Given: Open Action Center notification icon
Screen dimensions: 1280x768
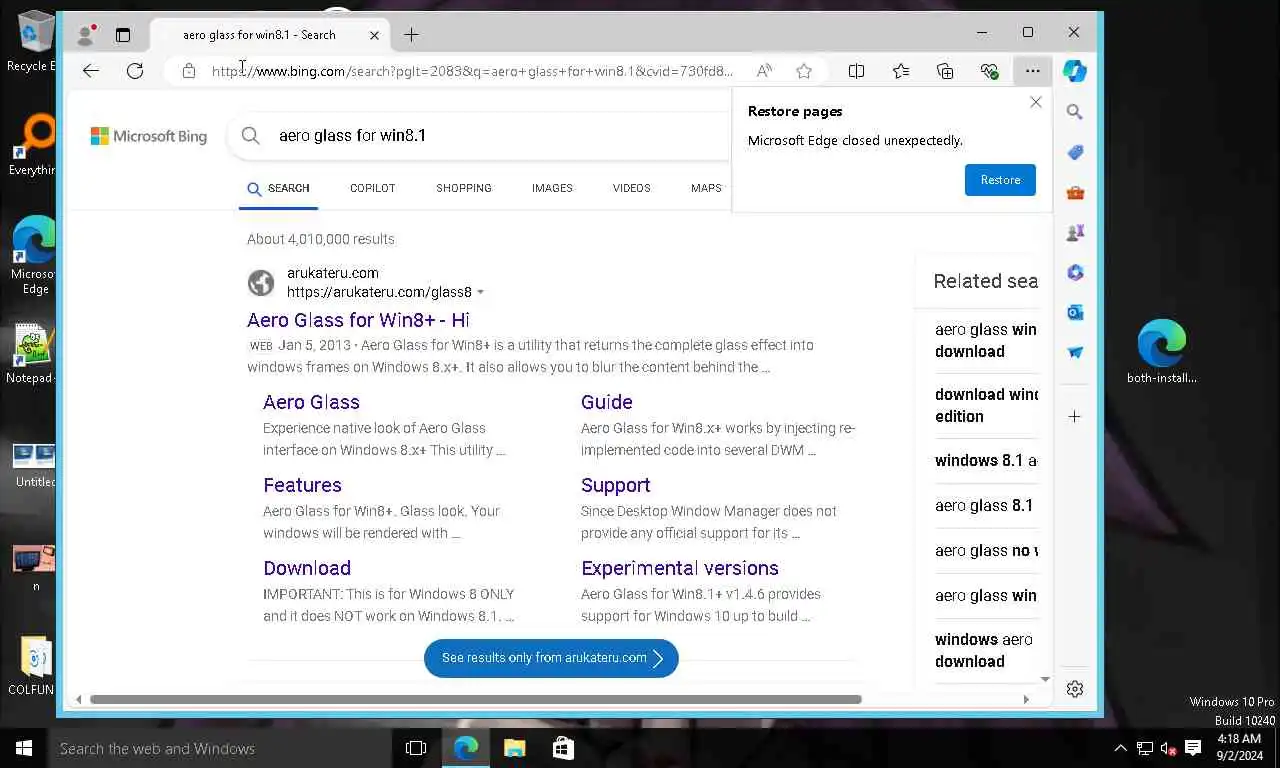Looking at the screenshot, I should [x=1193, y=748].
